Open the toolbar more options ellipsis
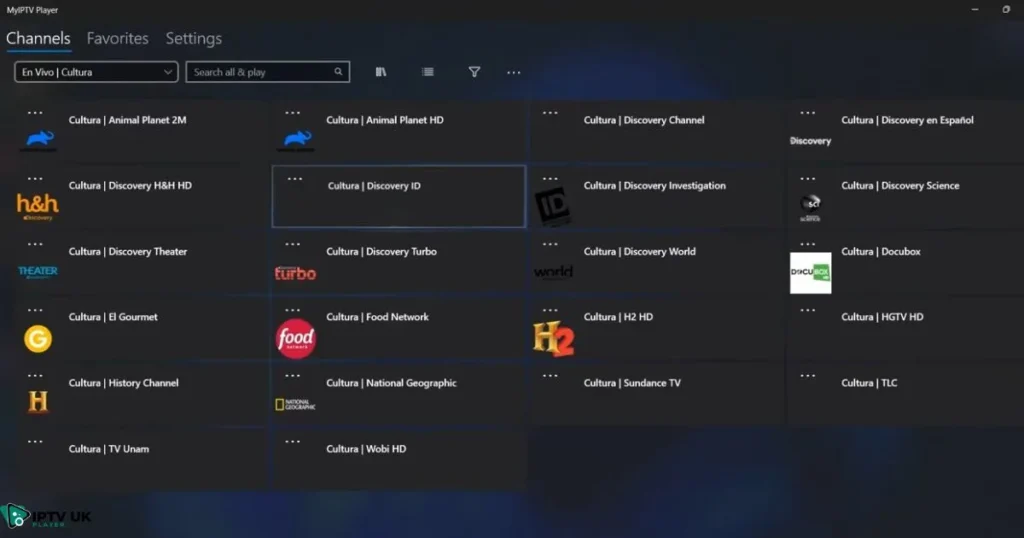 coord(514,72)
